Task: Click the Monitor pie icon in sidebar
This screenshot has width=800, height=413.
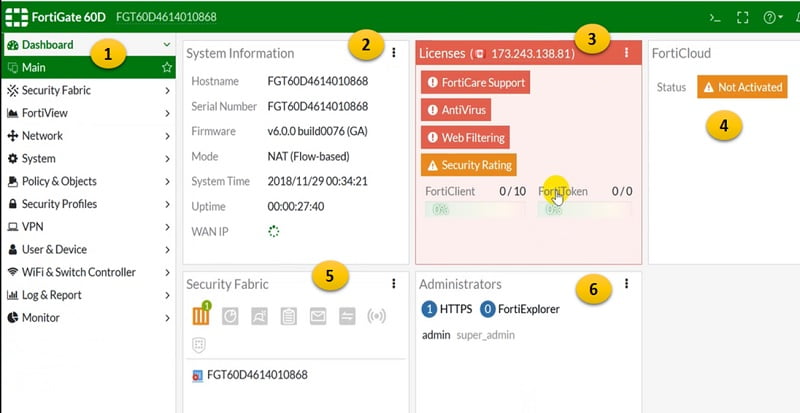Action: (13, 318)
